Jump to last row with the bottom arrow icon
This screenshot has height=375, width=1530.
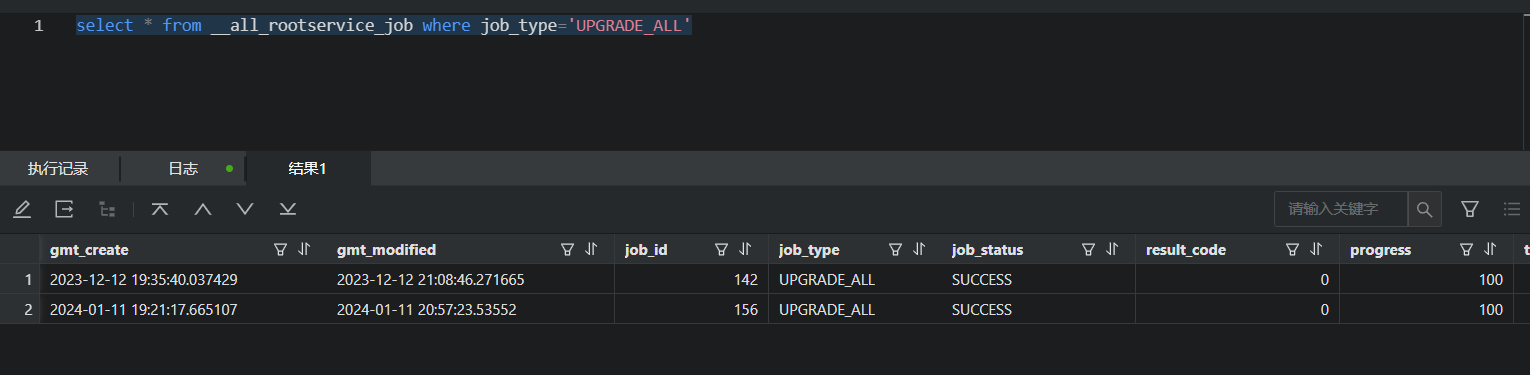[x=288, y=209]
